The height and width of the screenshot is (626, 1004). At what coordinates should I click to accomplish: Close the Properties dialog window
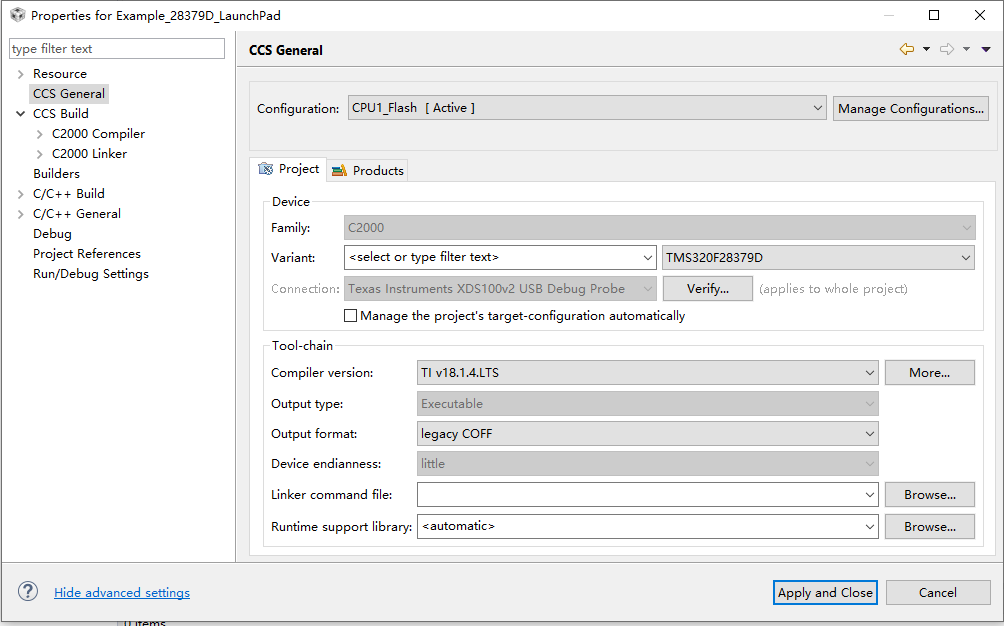coord(980,15)
